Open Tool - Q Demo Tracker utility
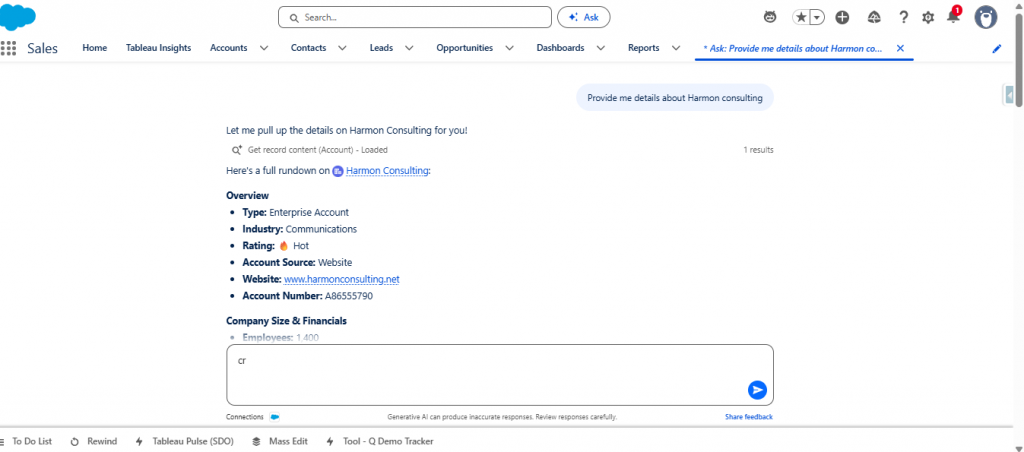 tap(379, 442)
